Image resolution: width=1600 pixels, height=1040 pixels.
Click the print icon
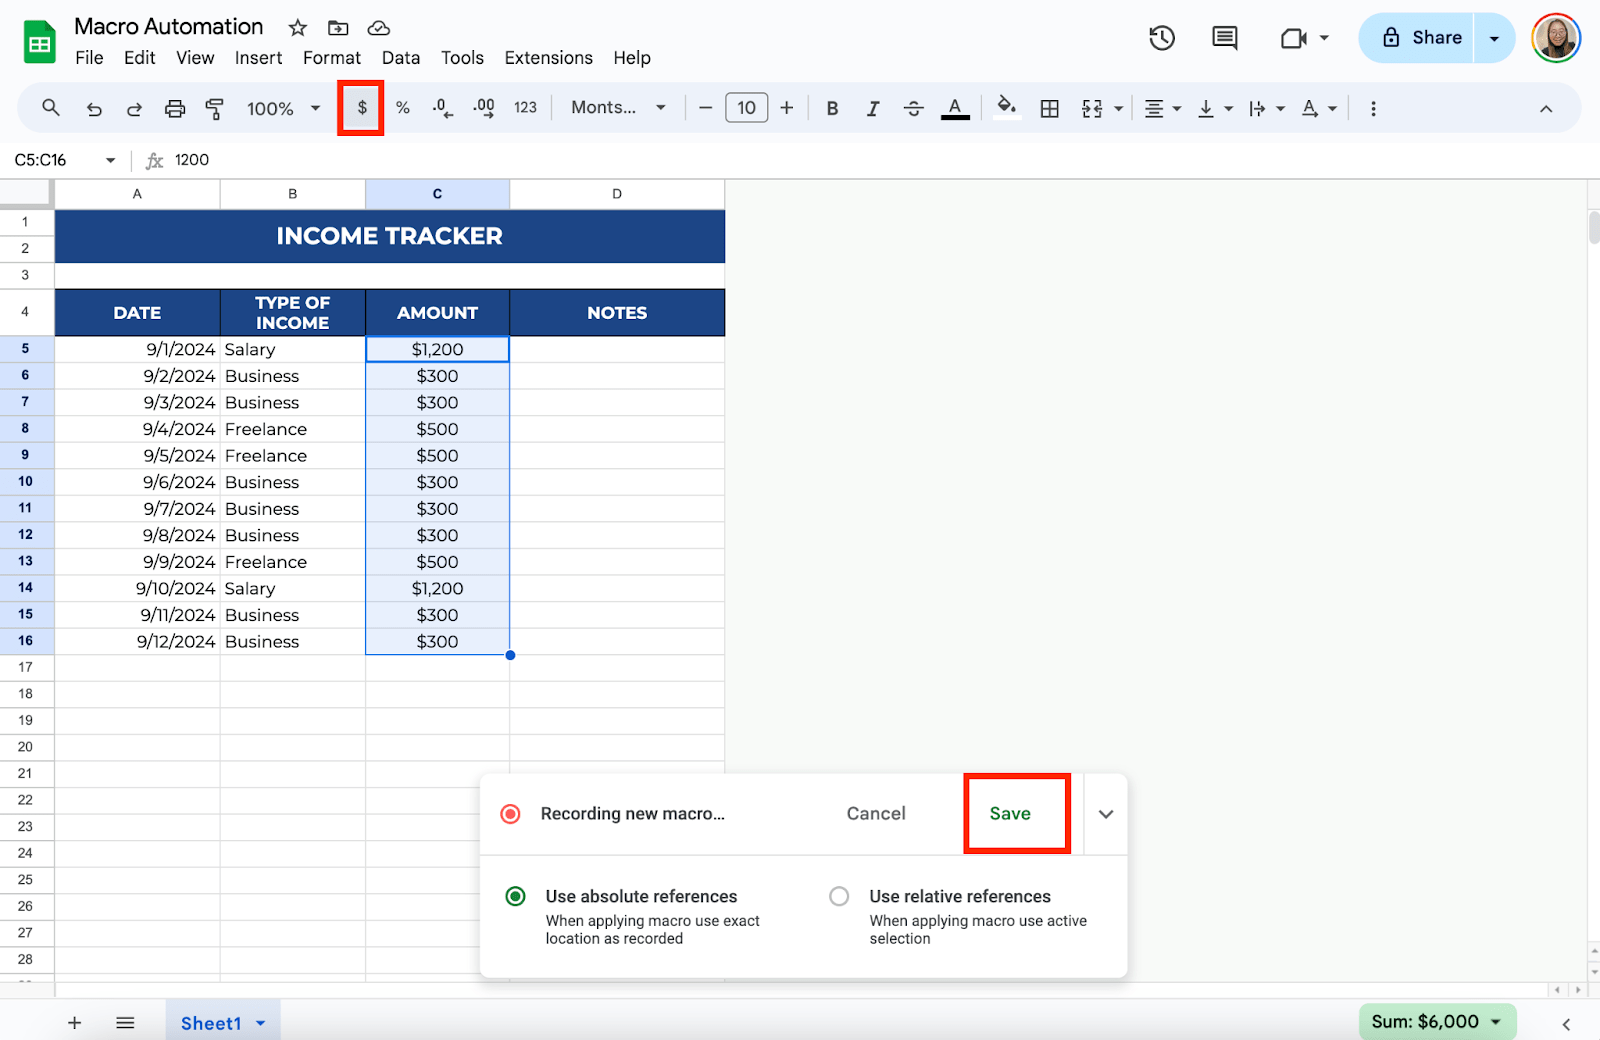175,108
